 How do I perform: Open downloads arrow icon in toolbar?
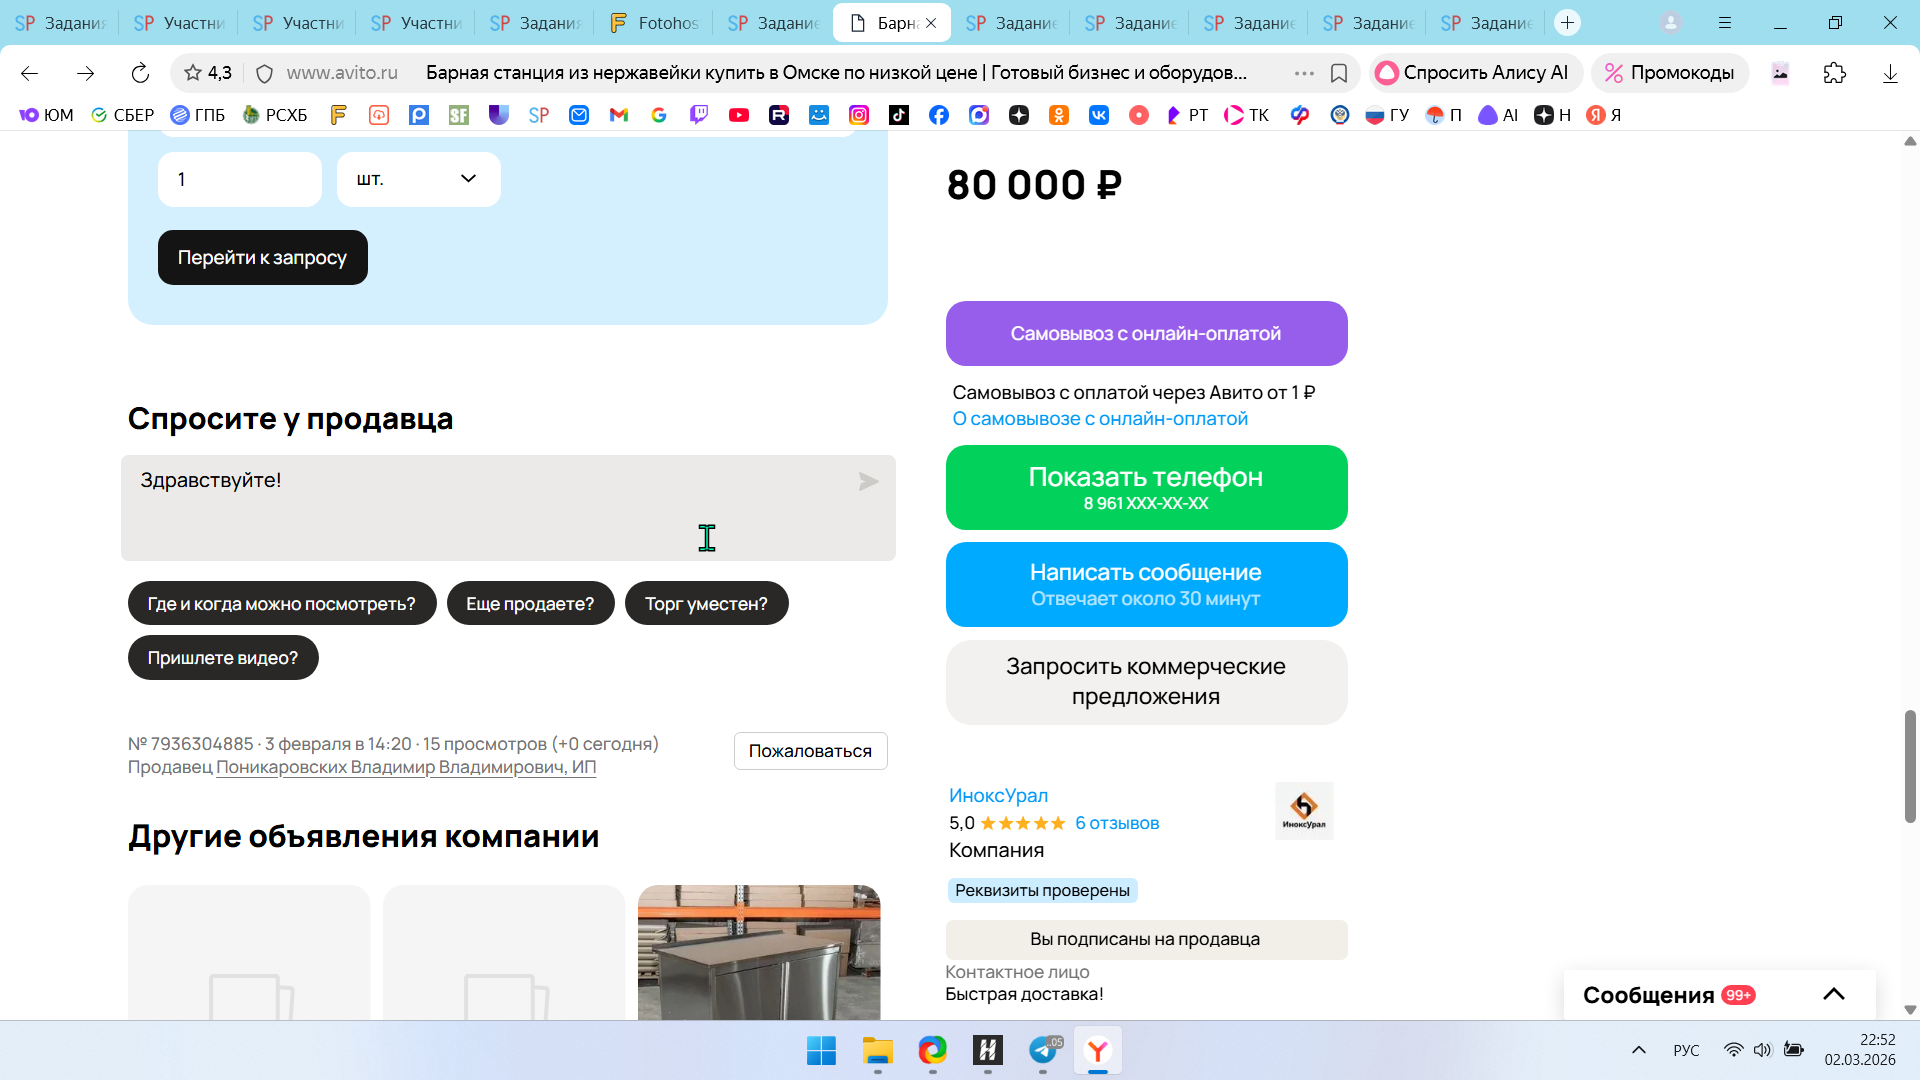[1889, 73]
